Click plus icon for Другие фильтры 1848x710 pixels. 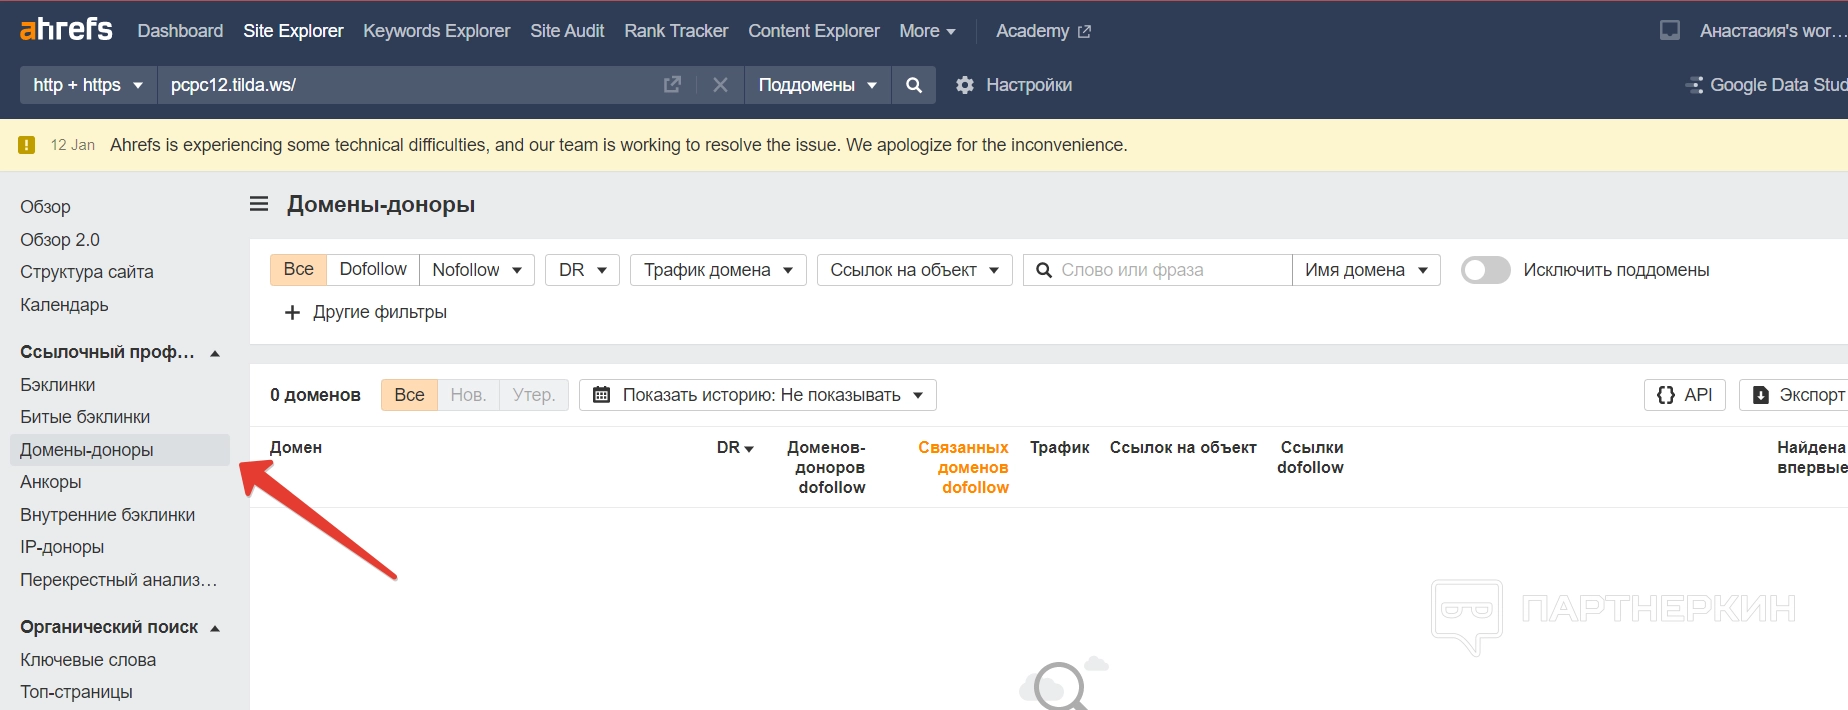(x=292, y=312)
